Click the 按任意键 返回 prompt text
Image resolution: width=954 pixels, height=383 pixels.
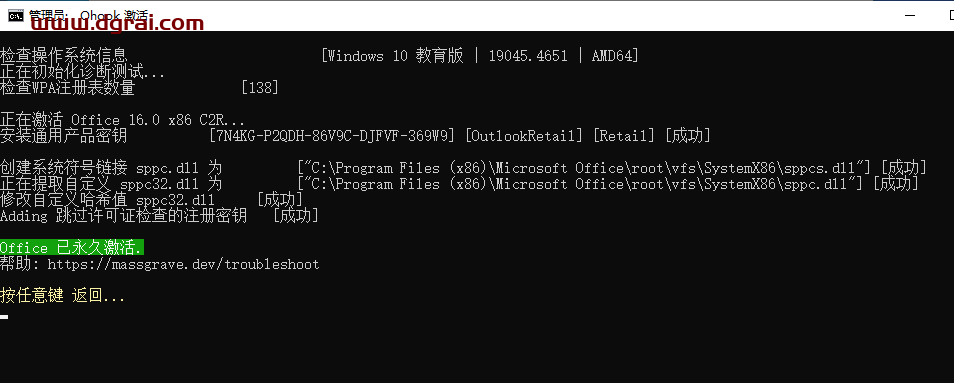(x=63, y=296)
